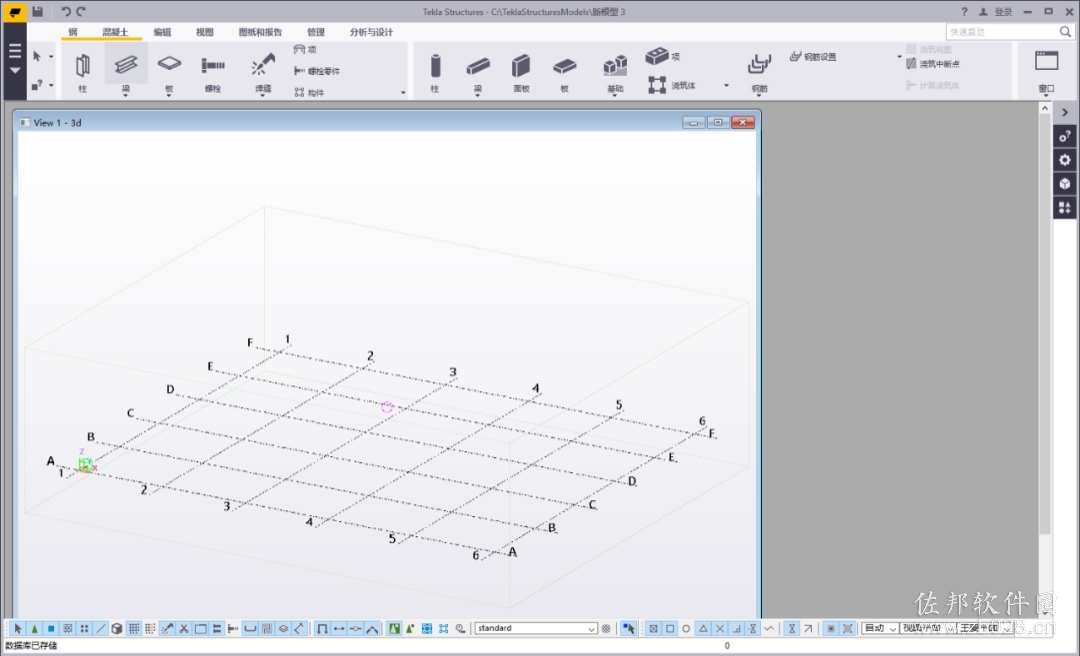Open the 视图 (View) tab
The width and height of the screenshot is (1080, 656).
[205, 32]
